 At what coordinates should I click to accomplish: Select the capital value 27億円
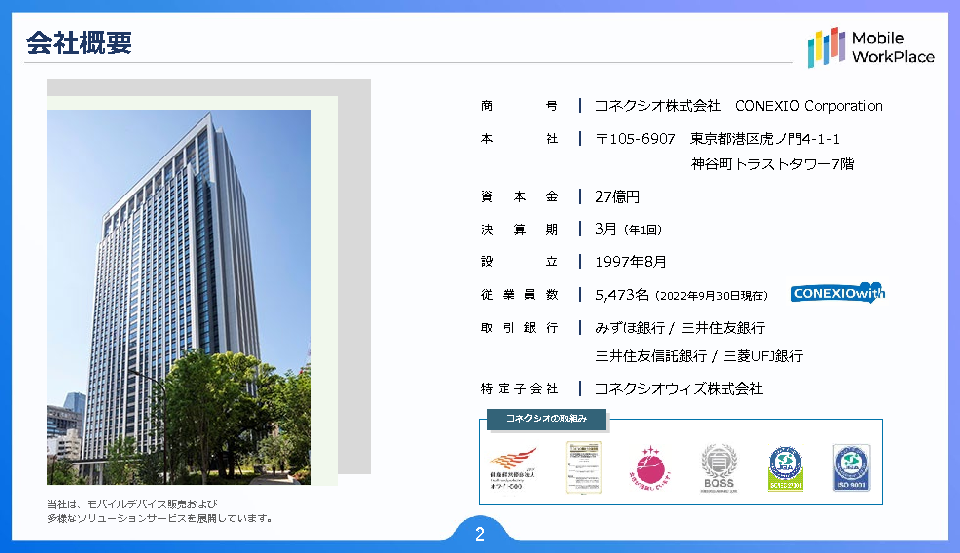pos(617,197)
